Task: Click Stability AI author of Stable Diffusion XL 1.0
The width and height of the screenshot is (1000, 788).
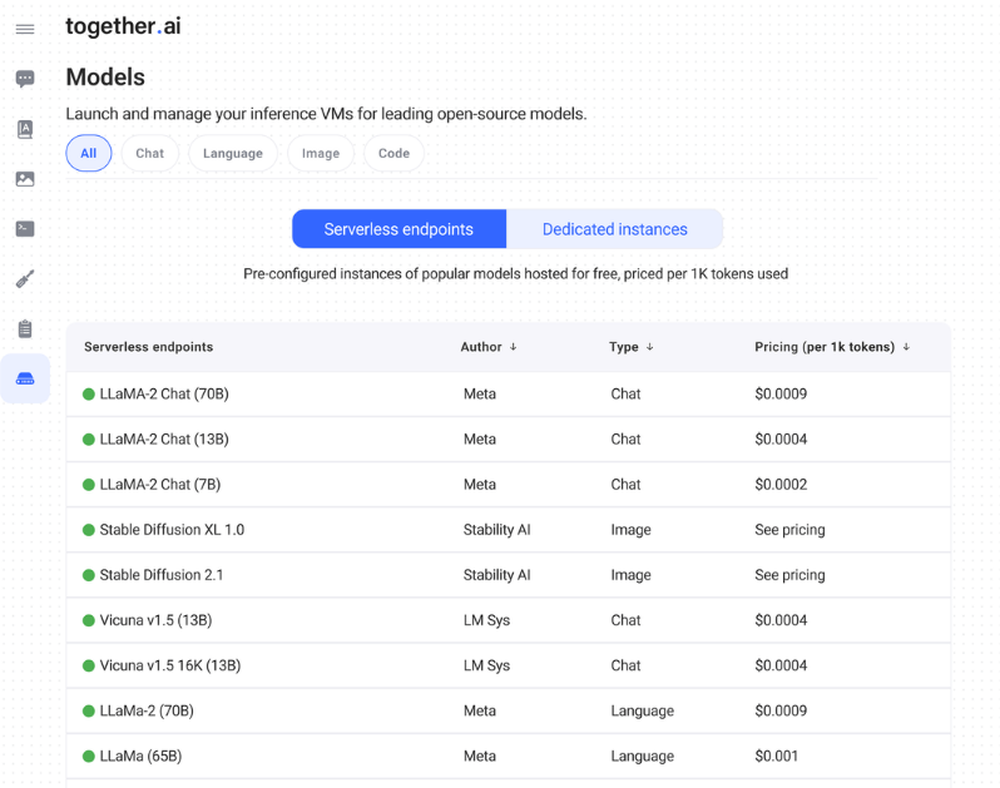Action: pyautogui.click(x=497, y=530)
